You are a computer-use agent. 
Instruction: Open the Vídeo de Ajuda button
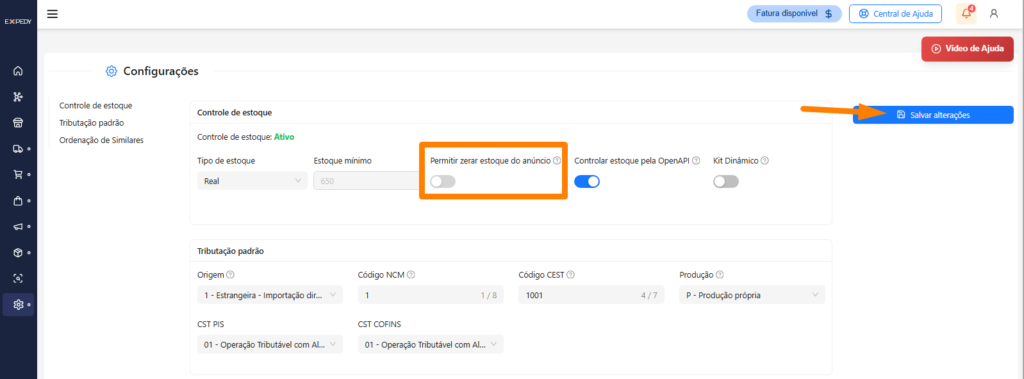coord(967,48)
